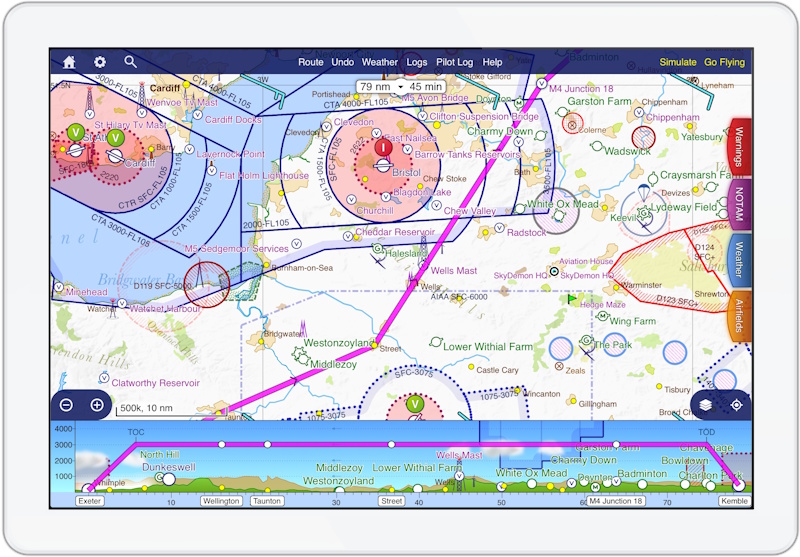This screenshot has width=800, height=557.
Task: Open the orange Airfields side tab
Action: [738, 316]
